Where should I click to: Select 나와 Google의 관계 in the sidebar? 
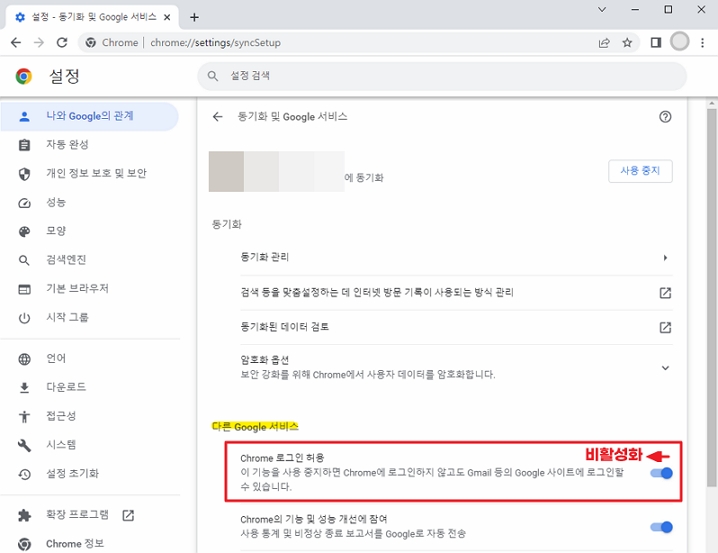click(x=89, y=116)
